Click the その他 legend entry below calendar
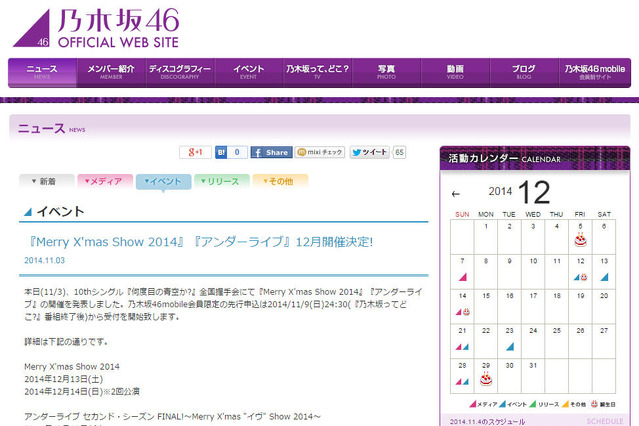The height and width of the screenshot is (426, 639). [574, 404]
